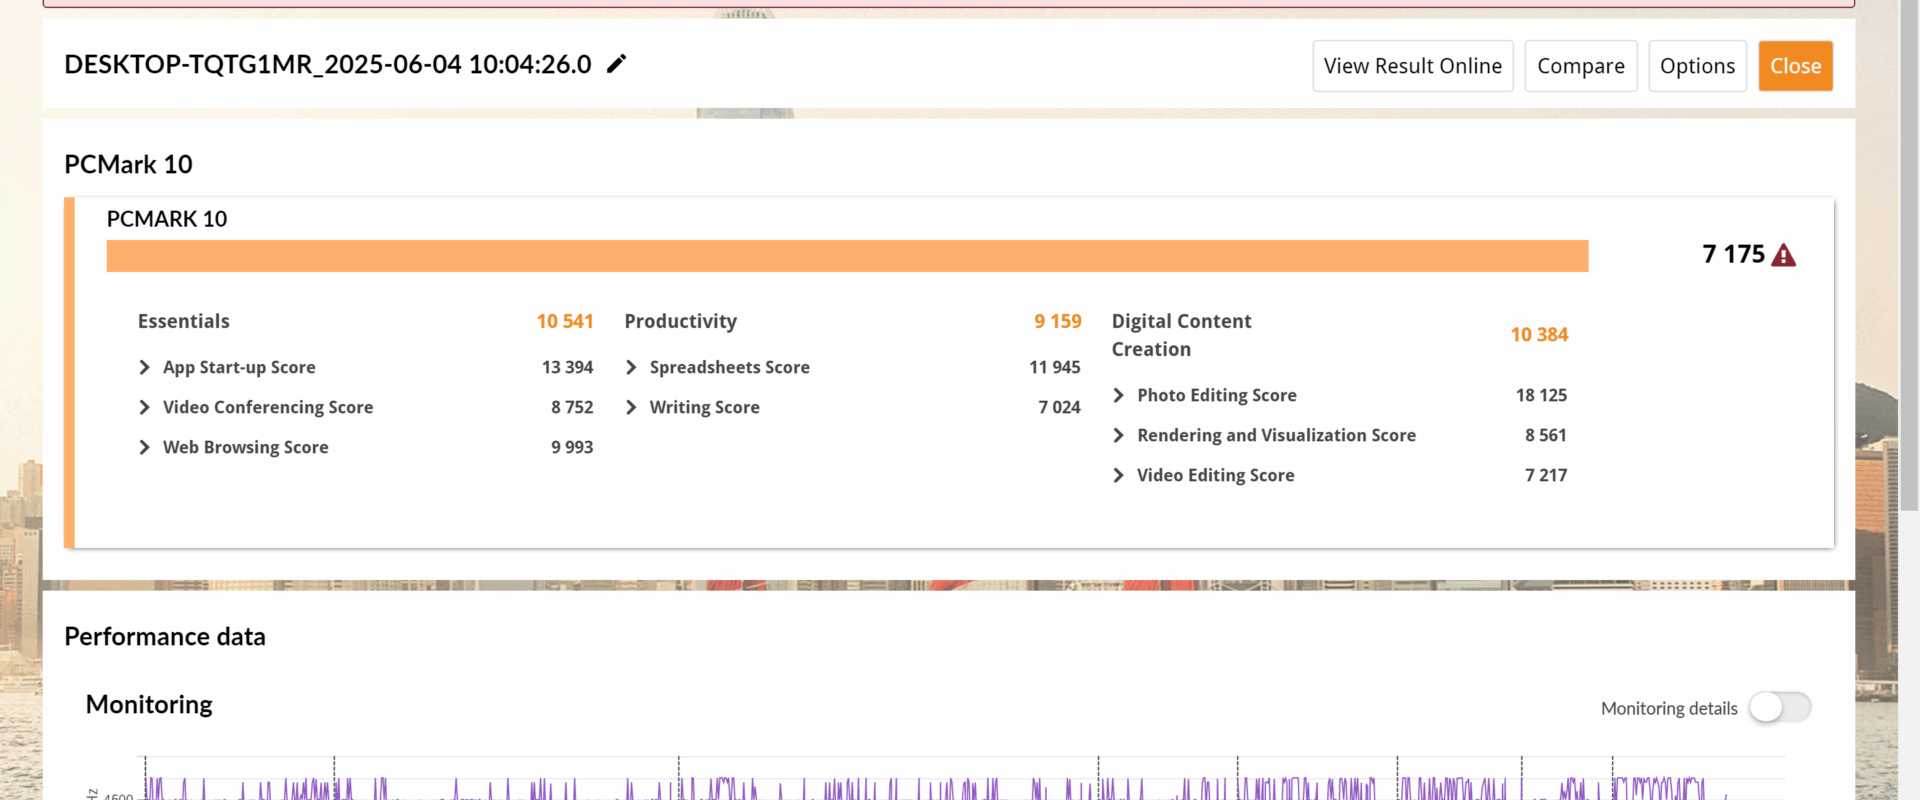Close the result with orange Close button
This screenshot has width=1920, height=800.
[1795, 66]
